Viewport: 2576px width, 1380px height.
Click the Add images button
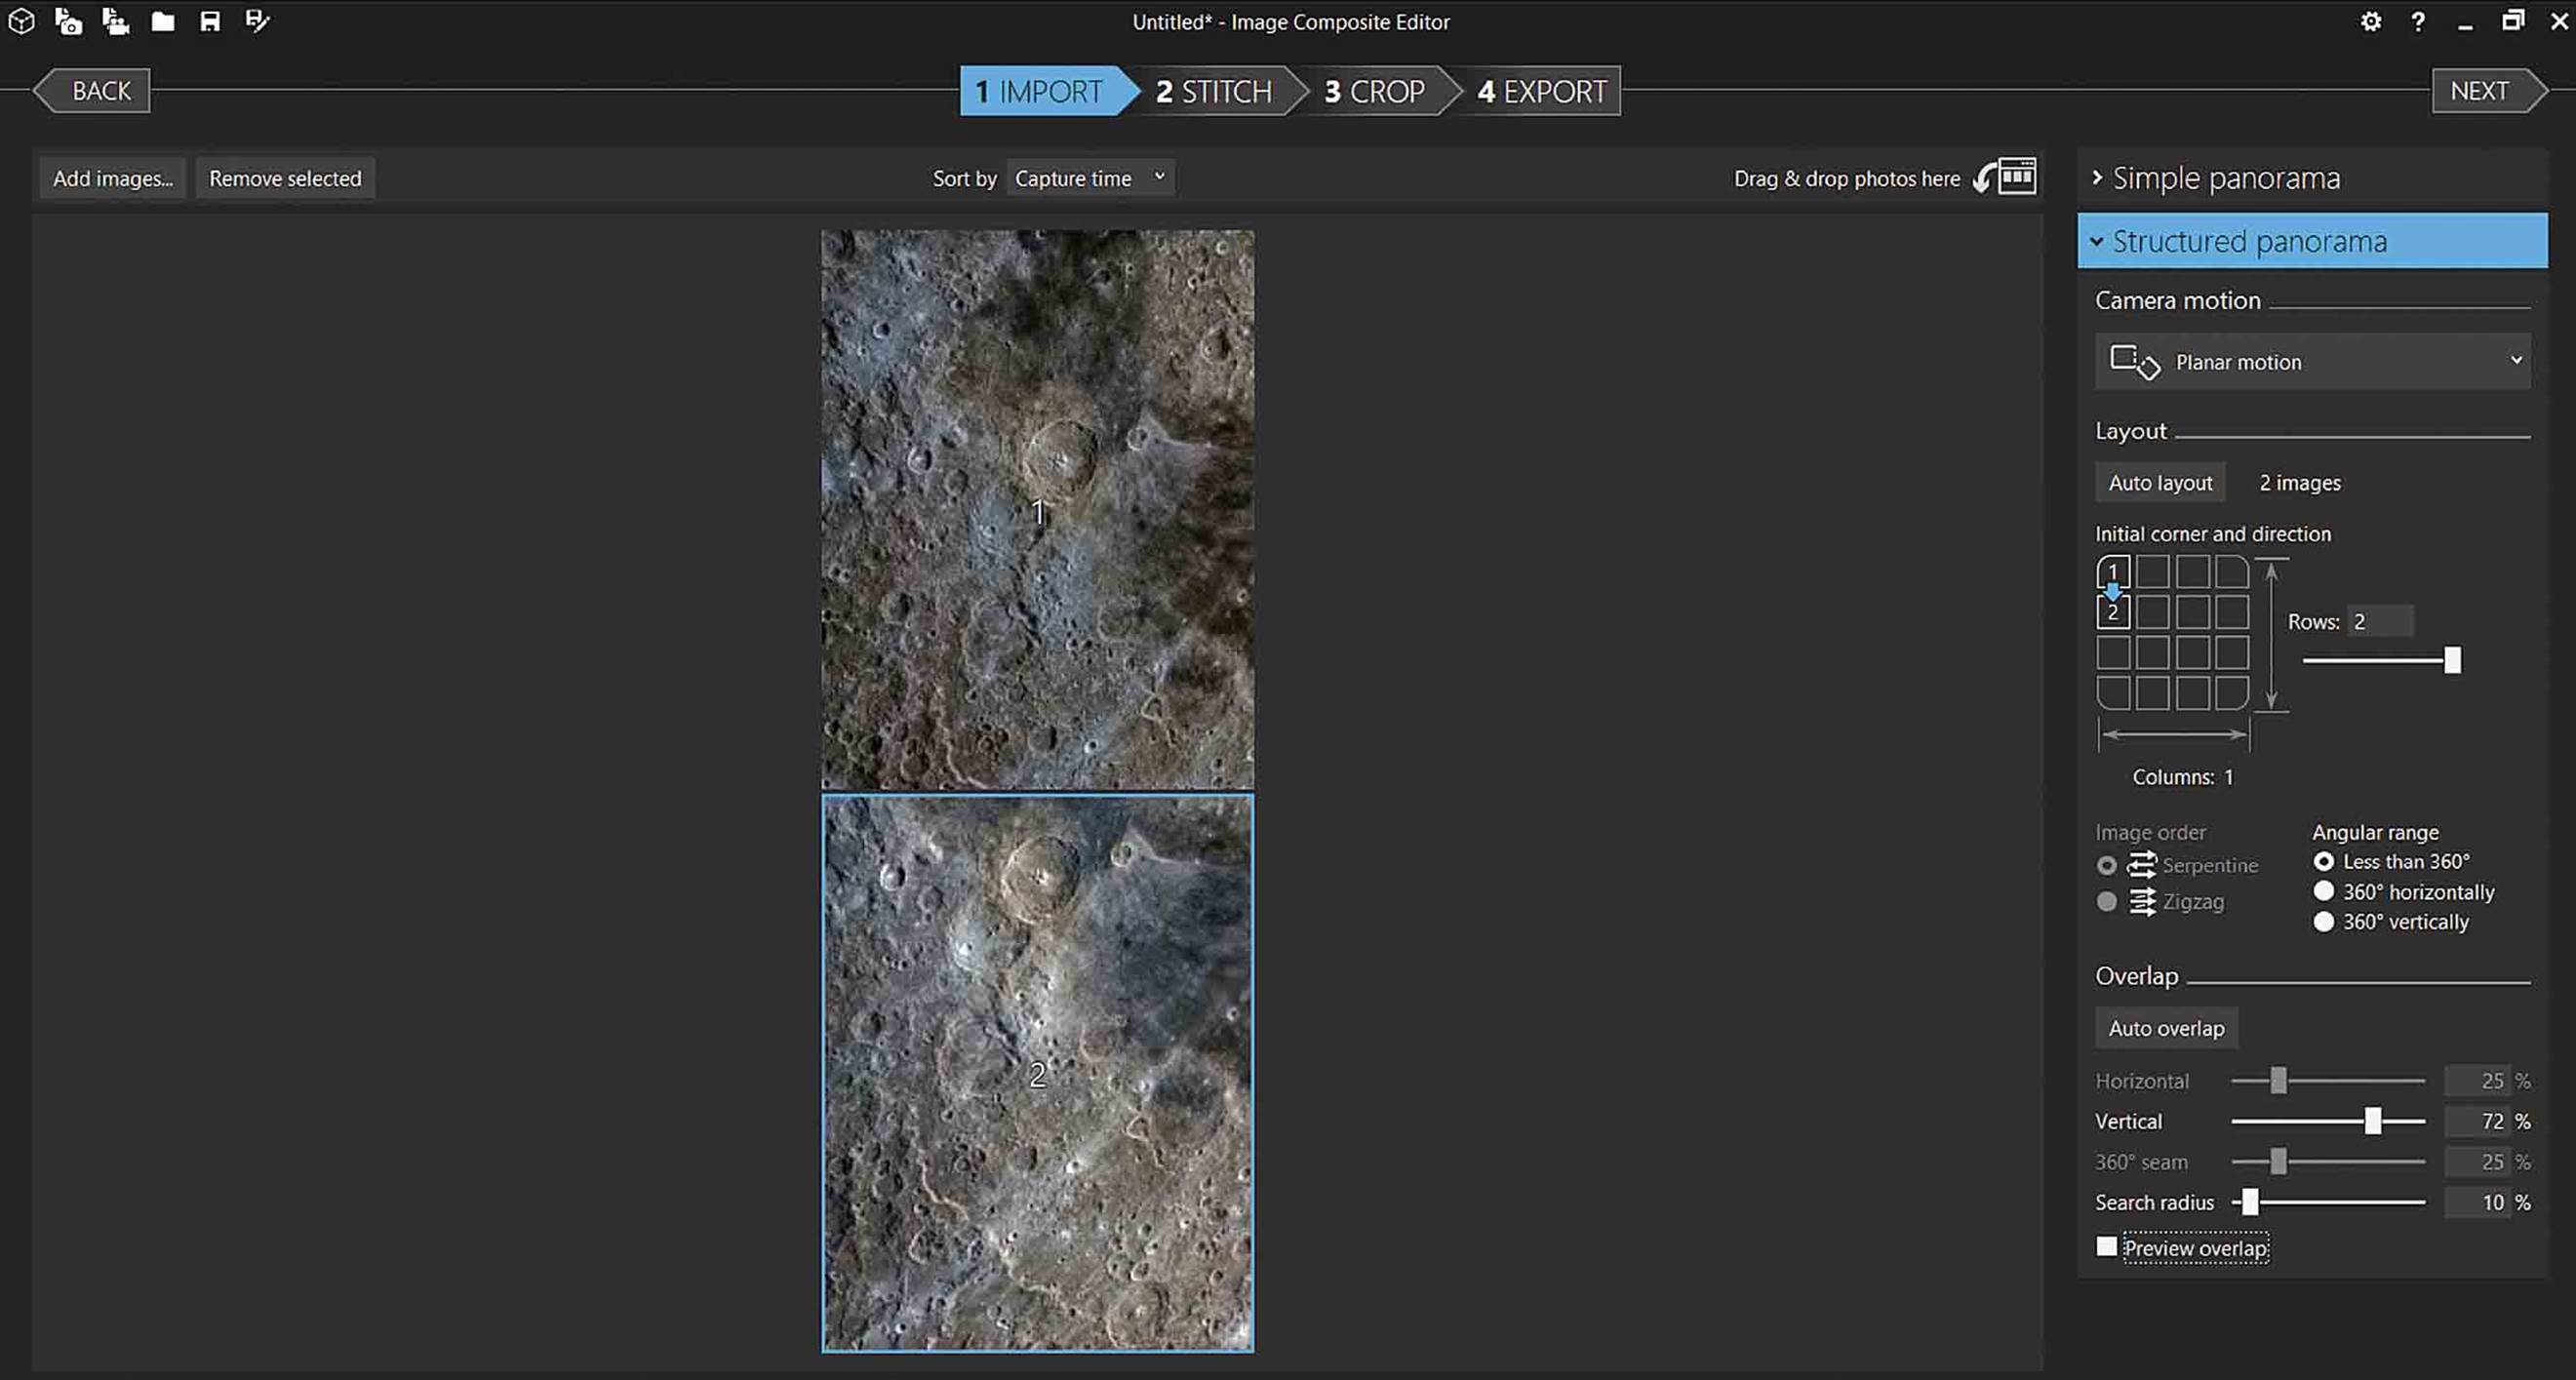coord(113,178)
